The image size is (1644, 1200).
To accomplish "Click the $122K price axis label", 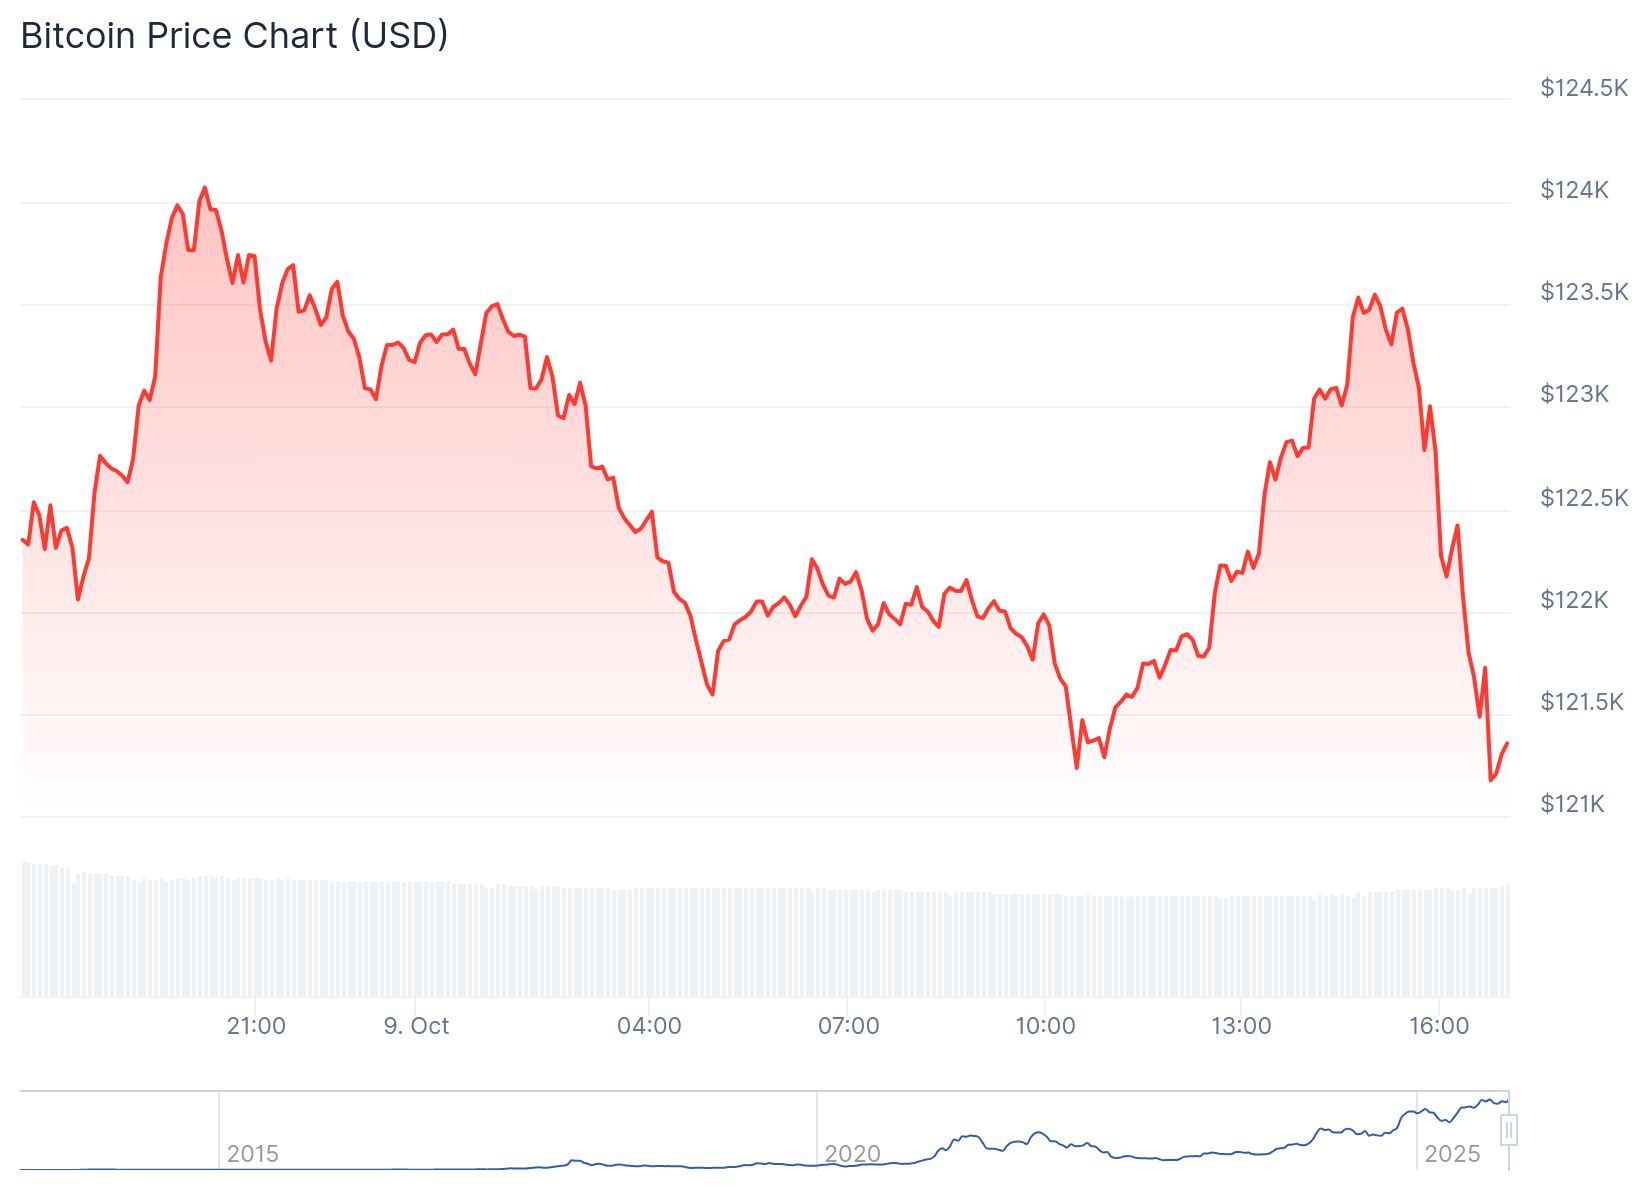I will point(1574,600).
